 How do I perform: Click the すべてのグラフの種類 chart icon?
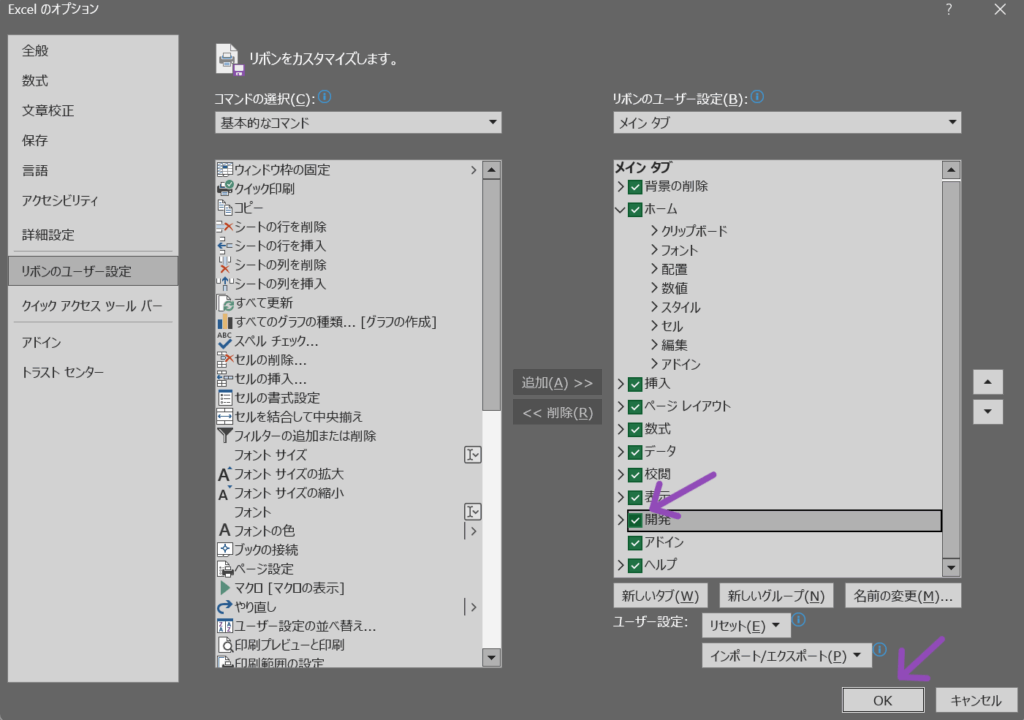point(224,322)
